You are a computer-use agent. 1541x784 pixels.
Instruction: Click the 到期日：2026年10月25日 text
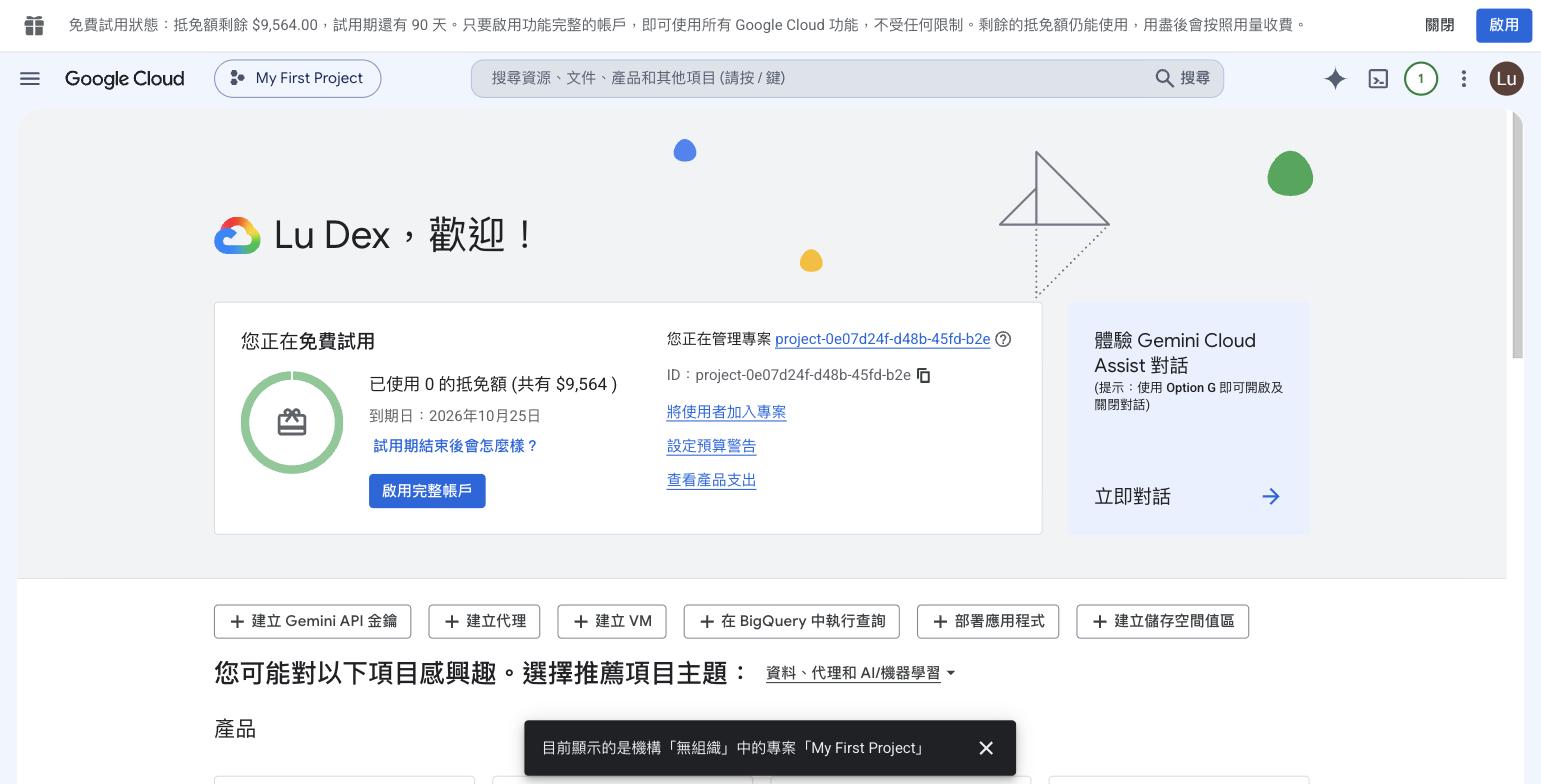[x=455, y=416]
